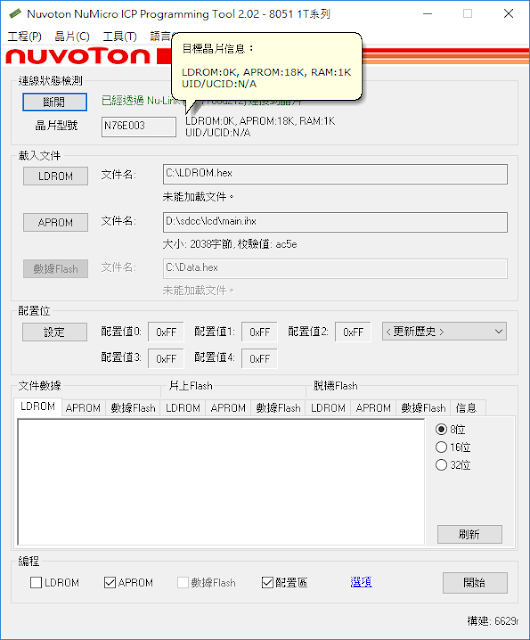This screenshot has width=530, height=640.
Task: Click the target chip info tooltip balloon
Action: pos(267,67)
